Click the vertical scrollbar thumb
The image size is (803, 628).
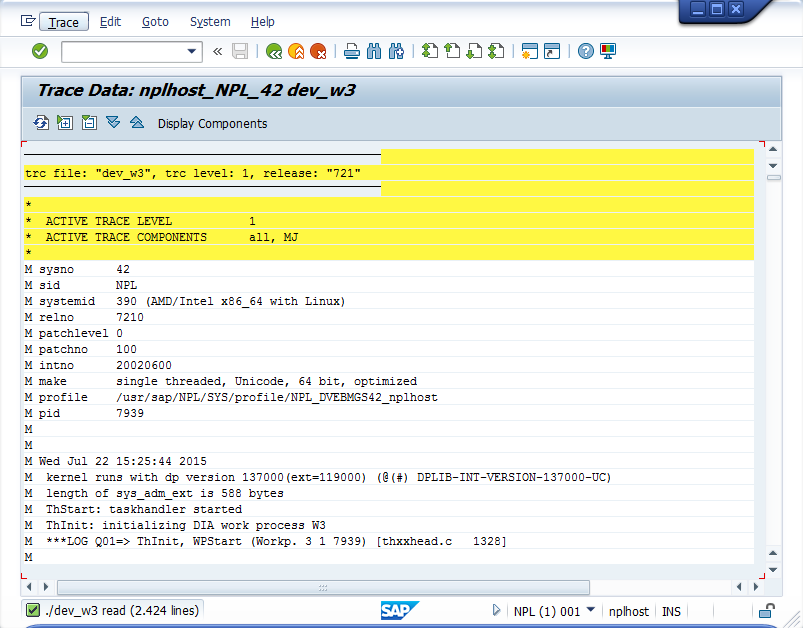click(773, 178)
